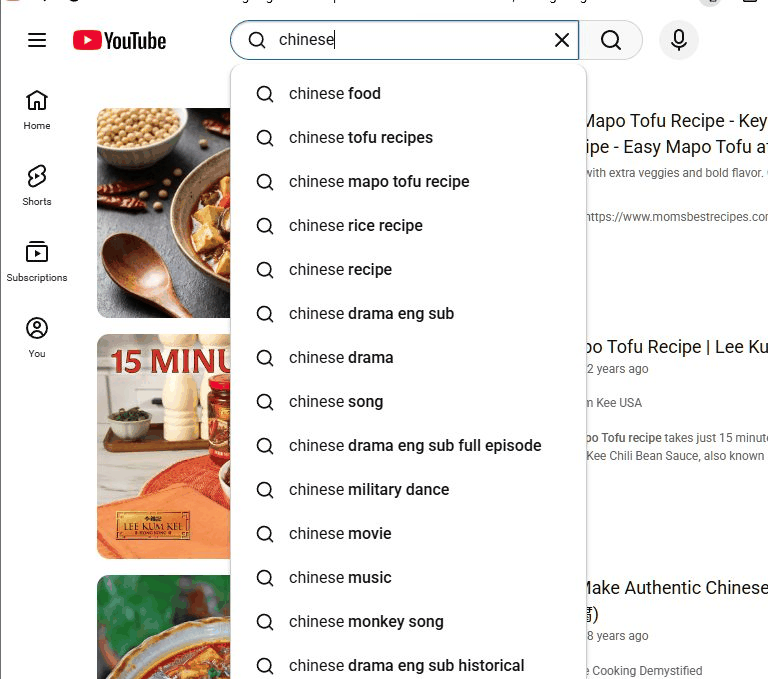Click the magnifier icon beside chinese food

click(x=265, y=94)
